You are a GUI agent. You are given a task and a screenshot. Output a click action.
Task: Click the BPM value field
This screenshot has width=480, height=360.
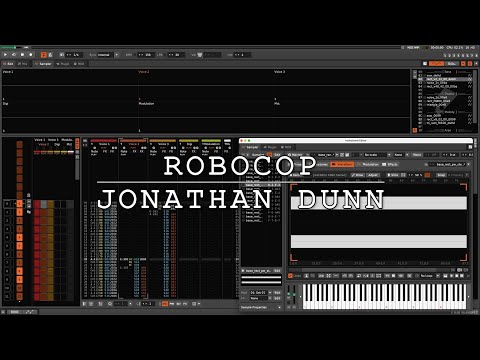(x=146, y=55)
